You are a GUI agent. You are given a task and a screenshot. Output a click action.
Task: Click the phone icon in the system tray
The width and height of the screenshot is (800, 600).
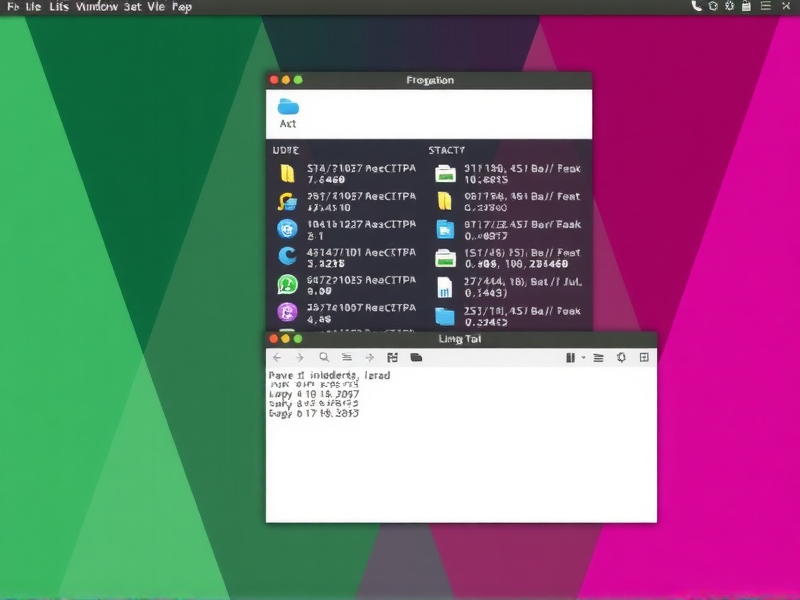[x=698, y=7]
